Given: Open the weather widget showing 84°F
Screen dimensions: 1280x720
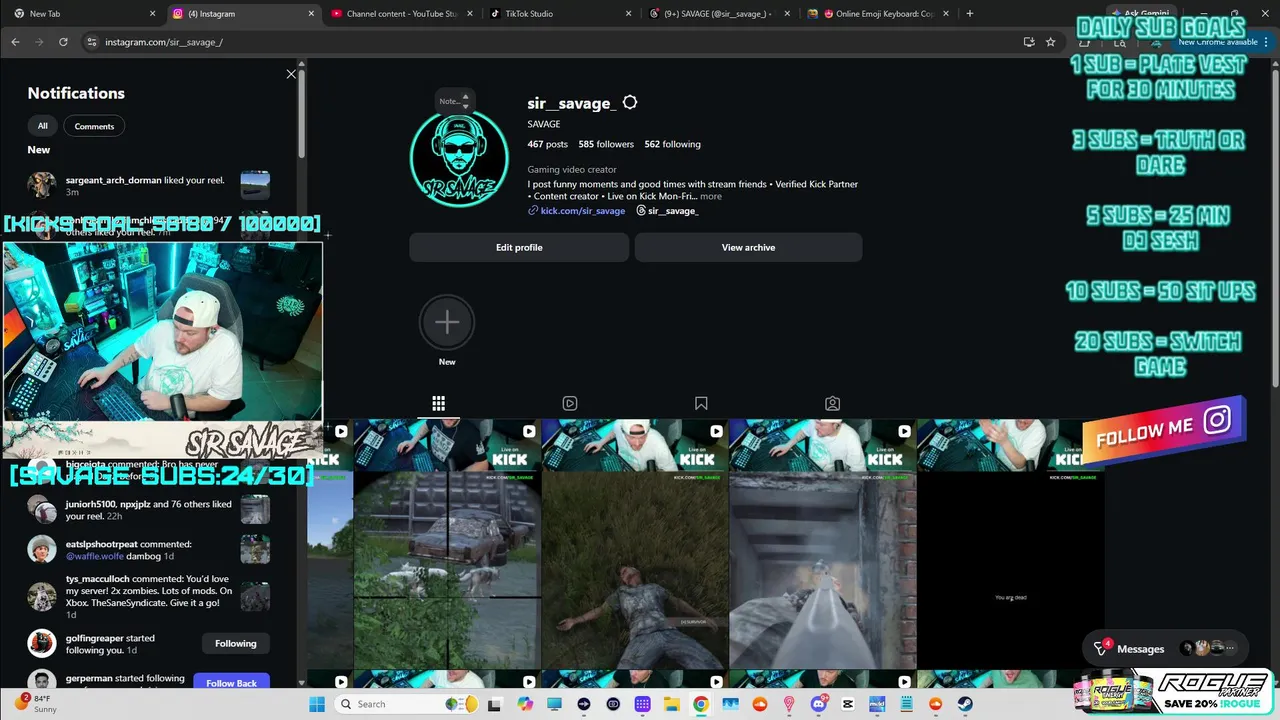Looking at the screenshot, I should [36, 704].
